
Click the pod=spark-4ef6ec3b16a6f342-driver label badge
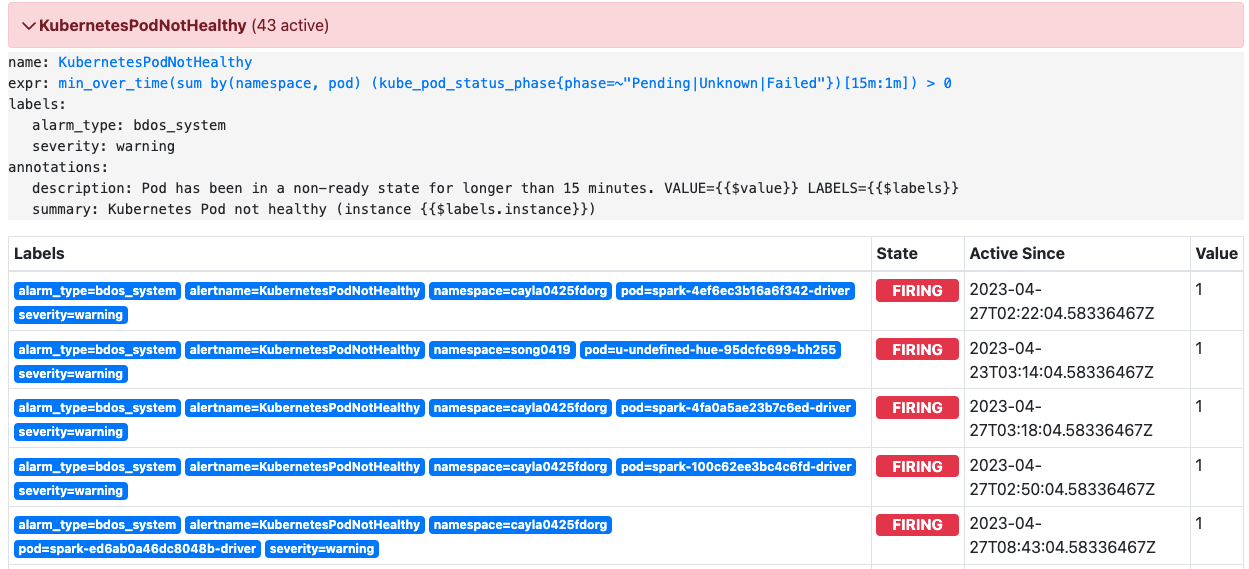tap(736, 291)
